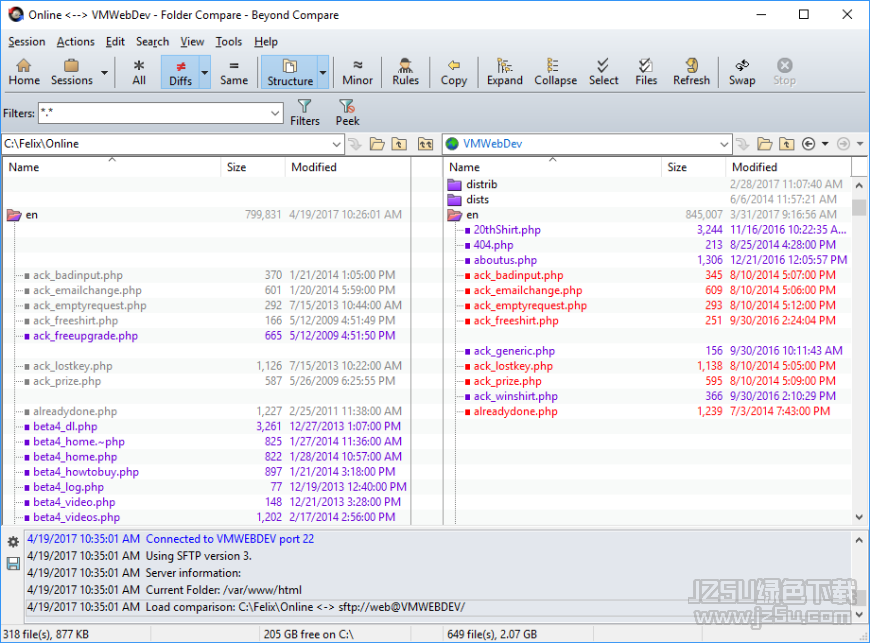Click the log panel scroll up arrow

(859, 540)
